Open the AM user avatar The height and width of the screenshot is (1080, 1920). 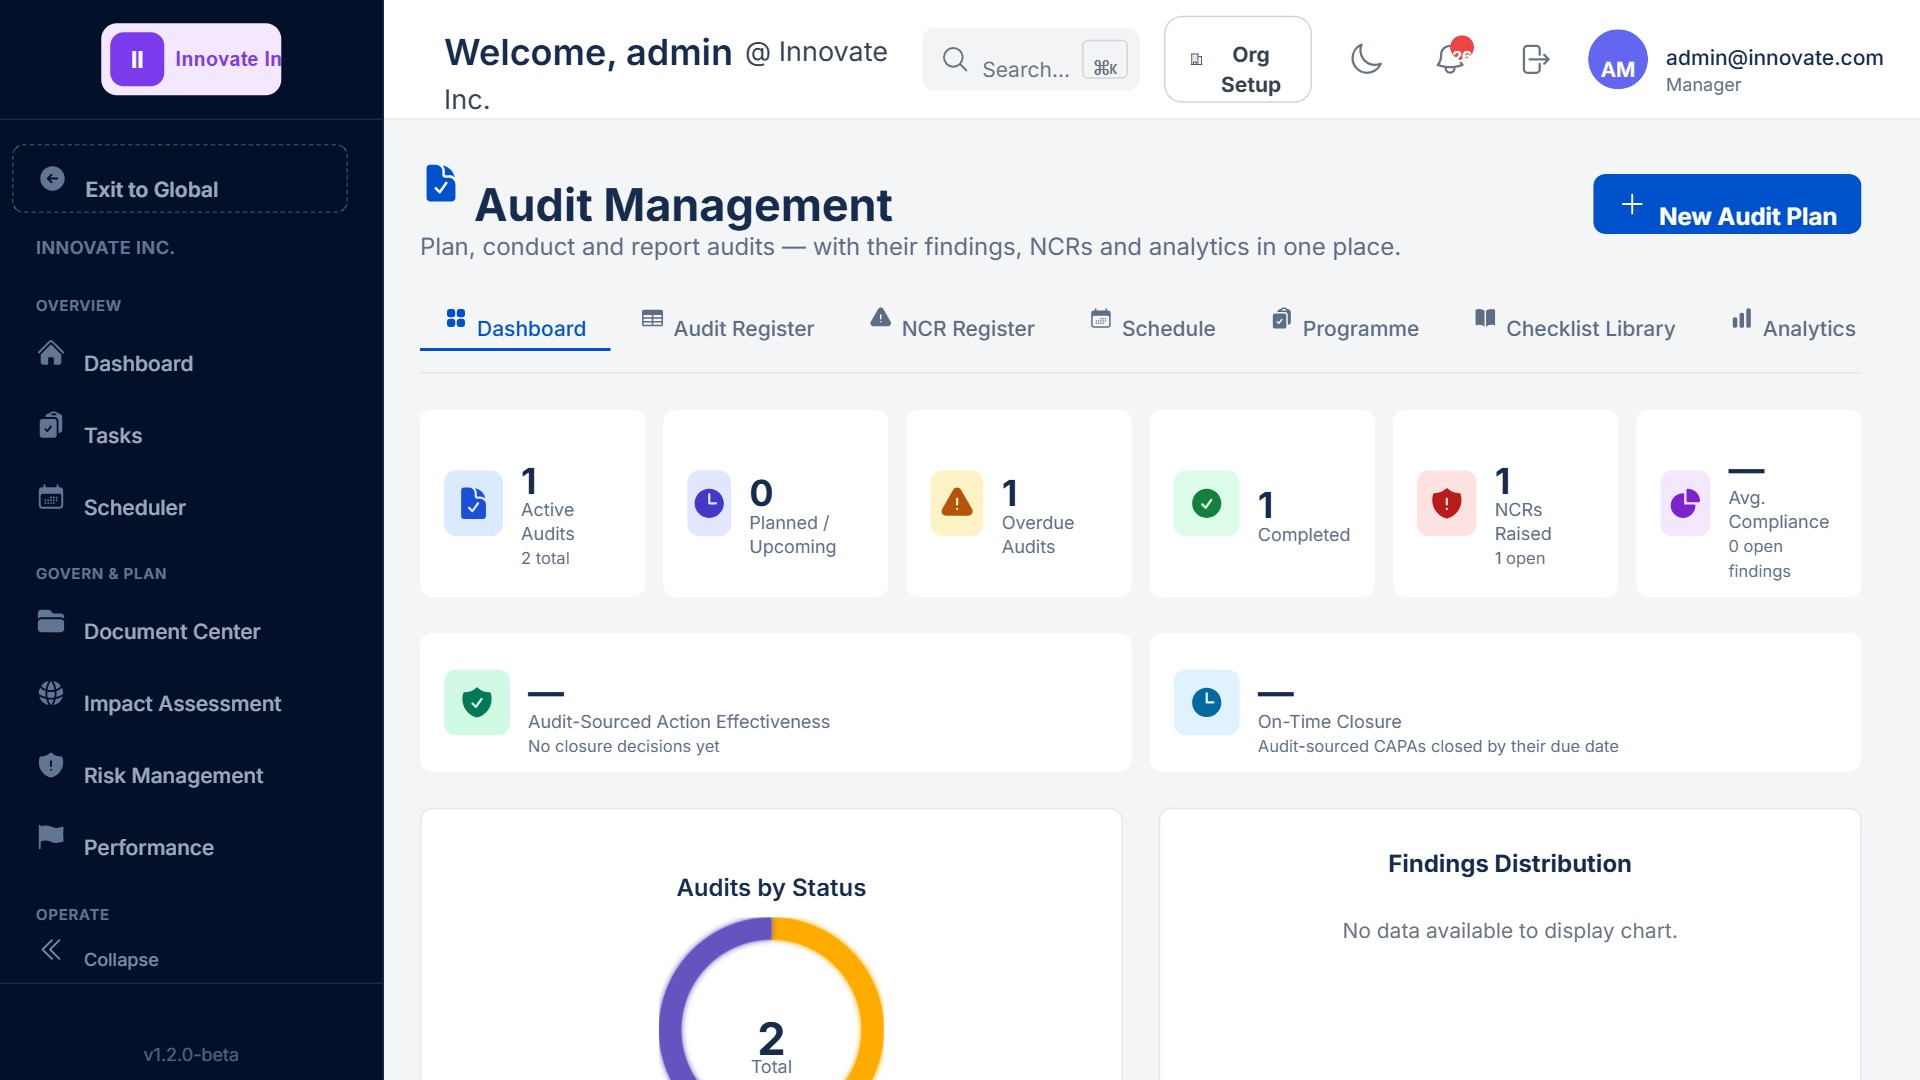pos(1617,59)
